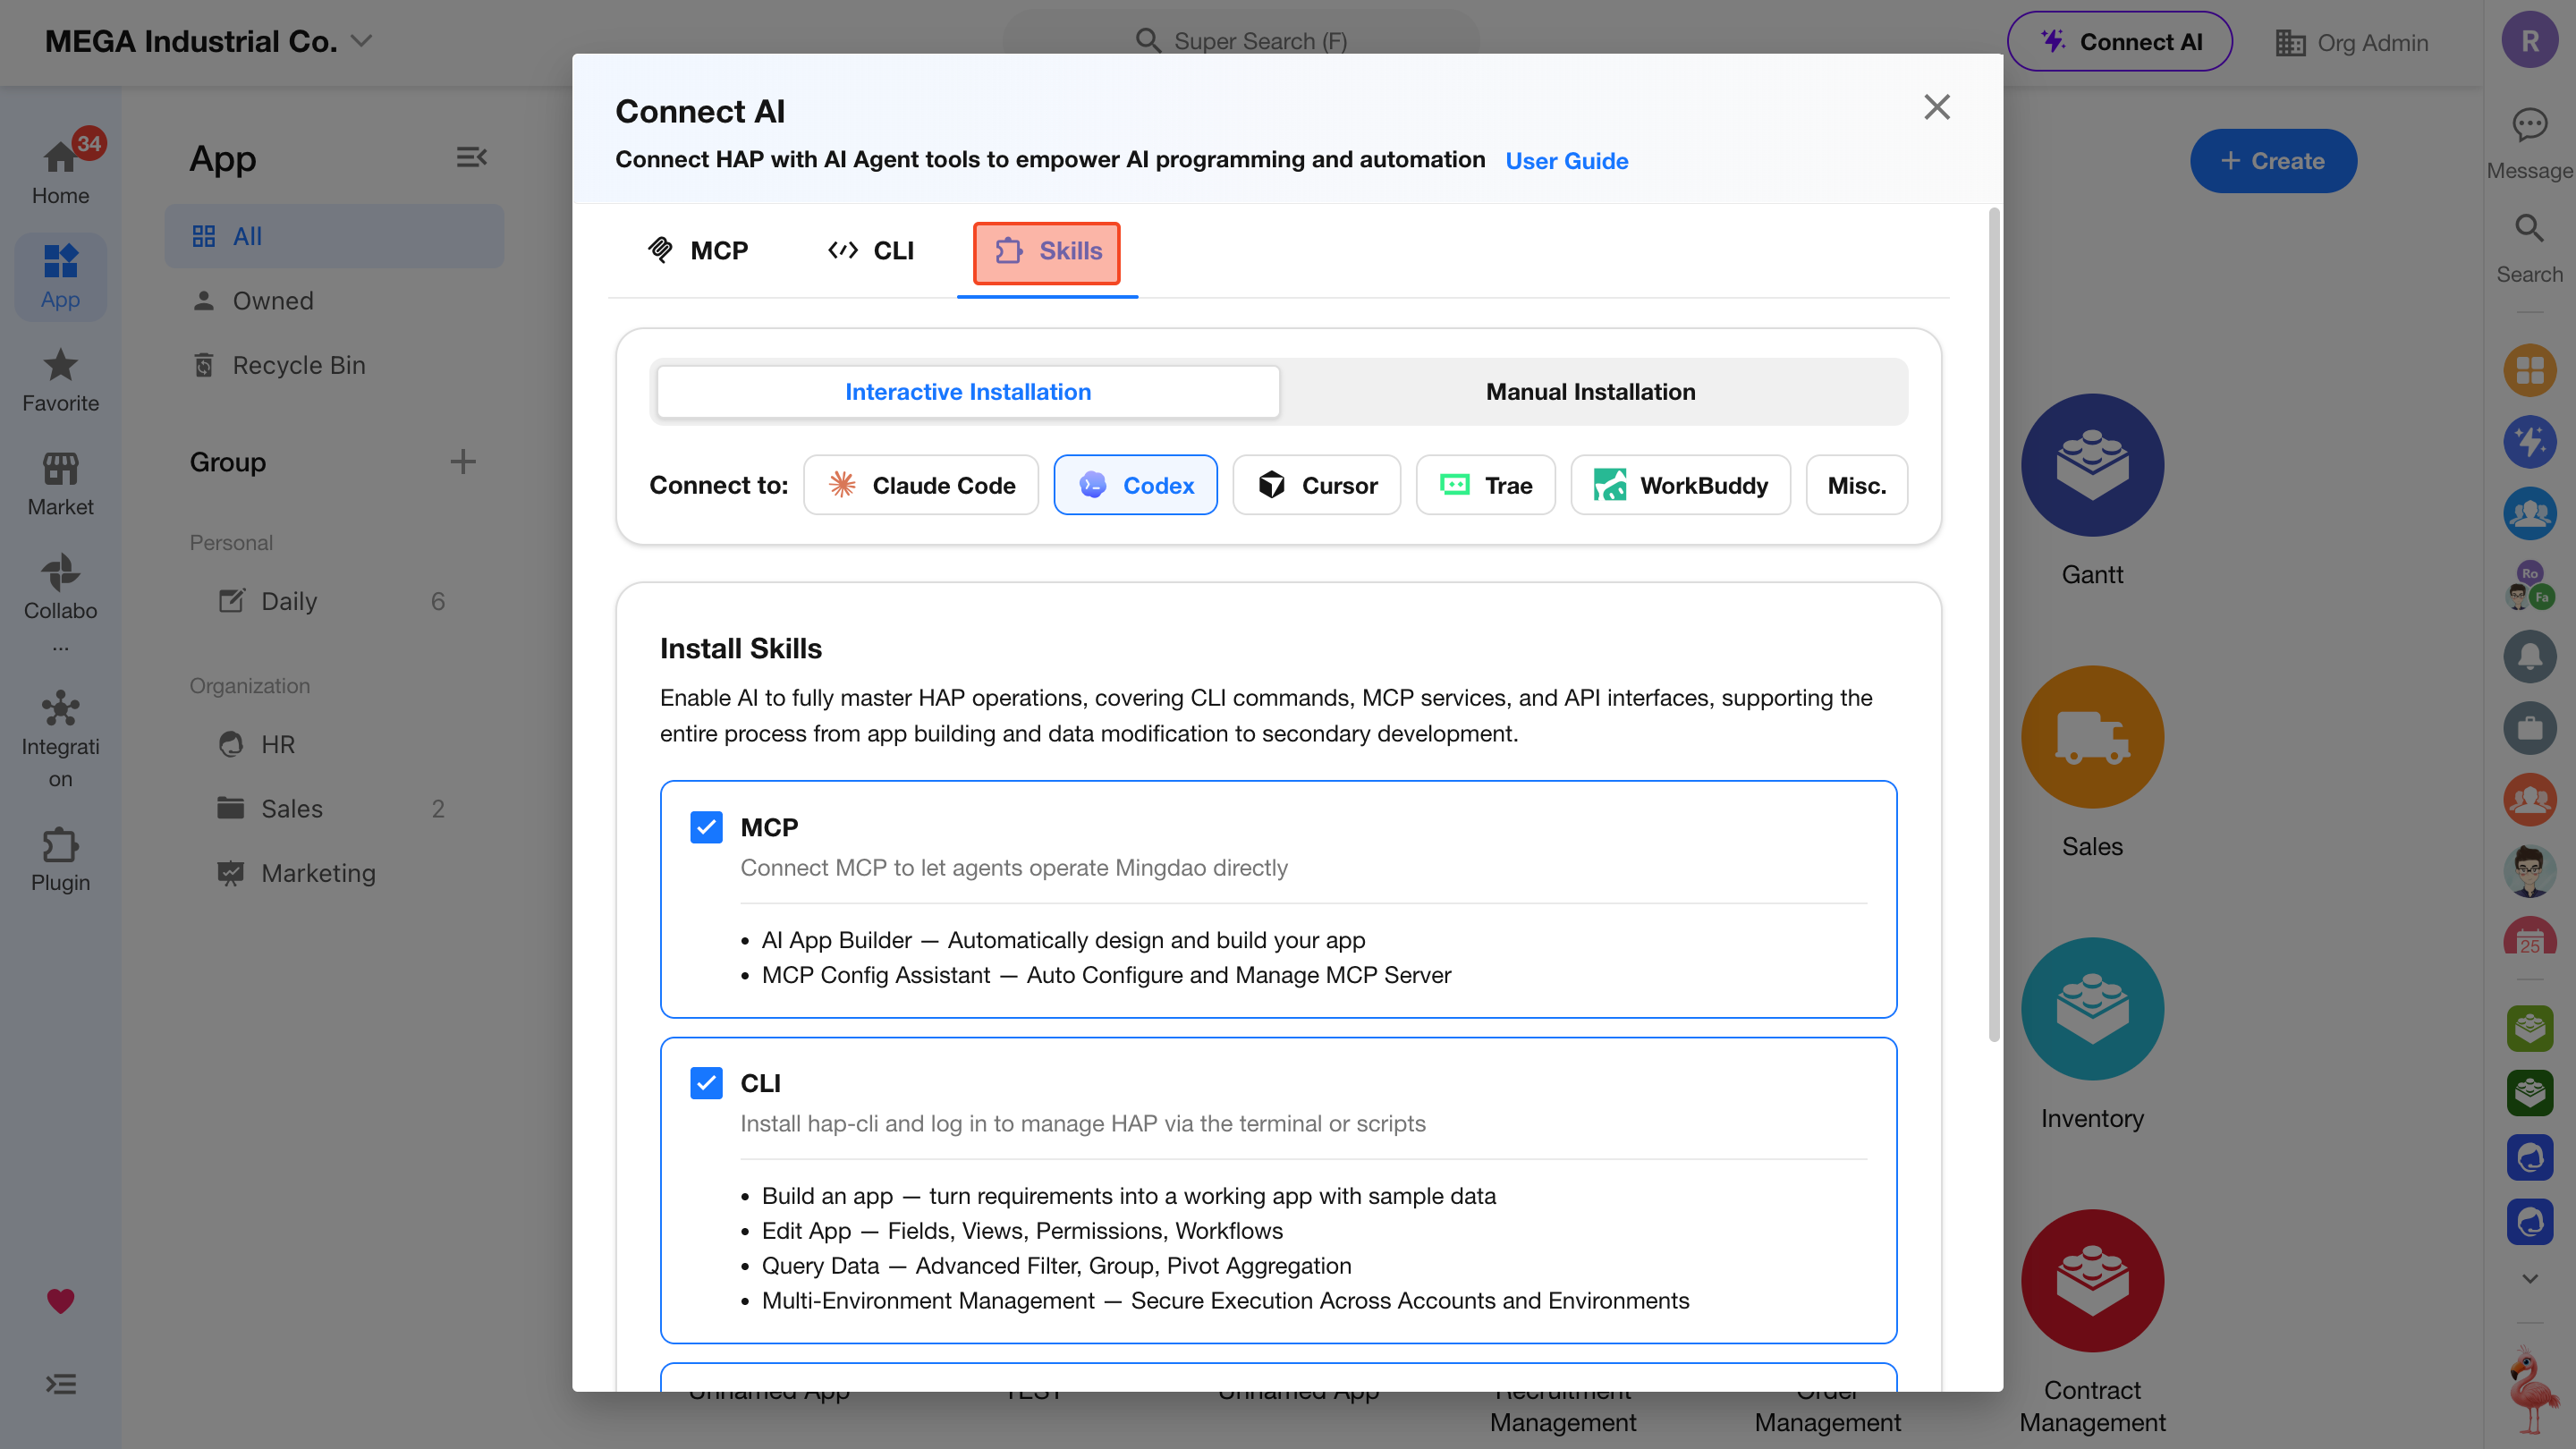Viewport: 2576px width, 1449px height.
Task: Open Message in the right sidebar
Action: [2529, 144]
